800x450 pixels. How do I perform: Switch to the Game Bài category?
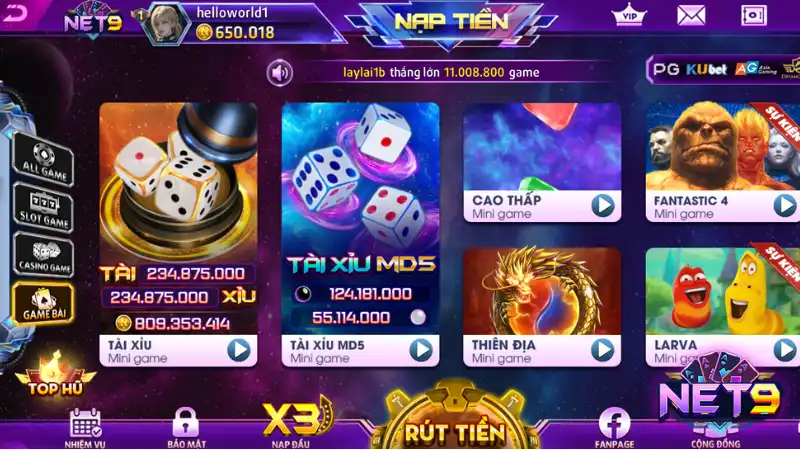43,304
